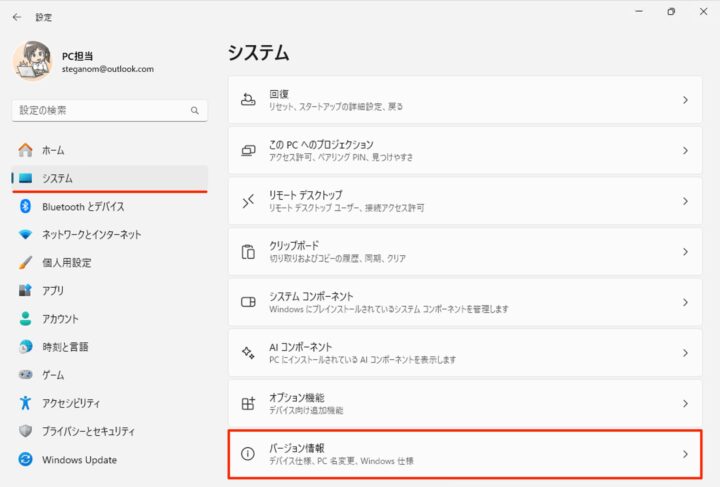Click the Windows Update sync icon
Viewport: 720px width, 487px height.
pyautogui.click(x=26, y=459)
